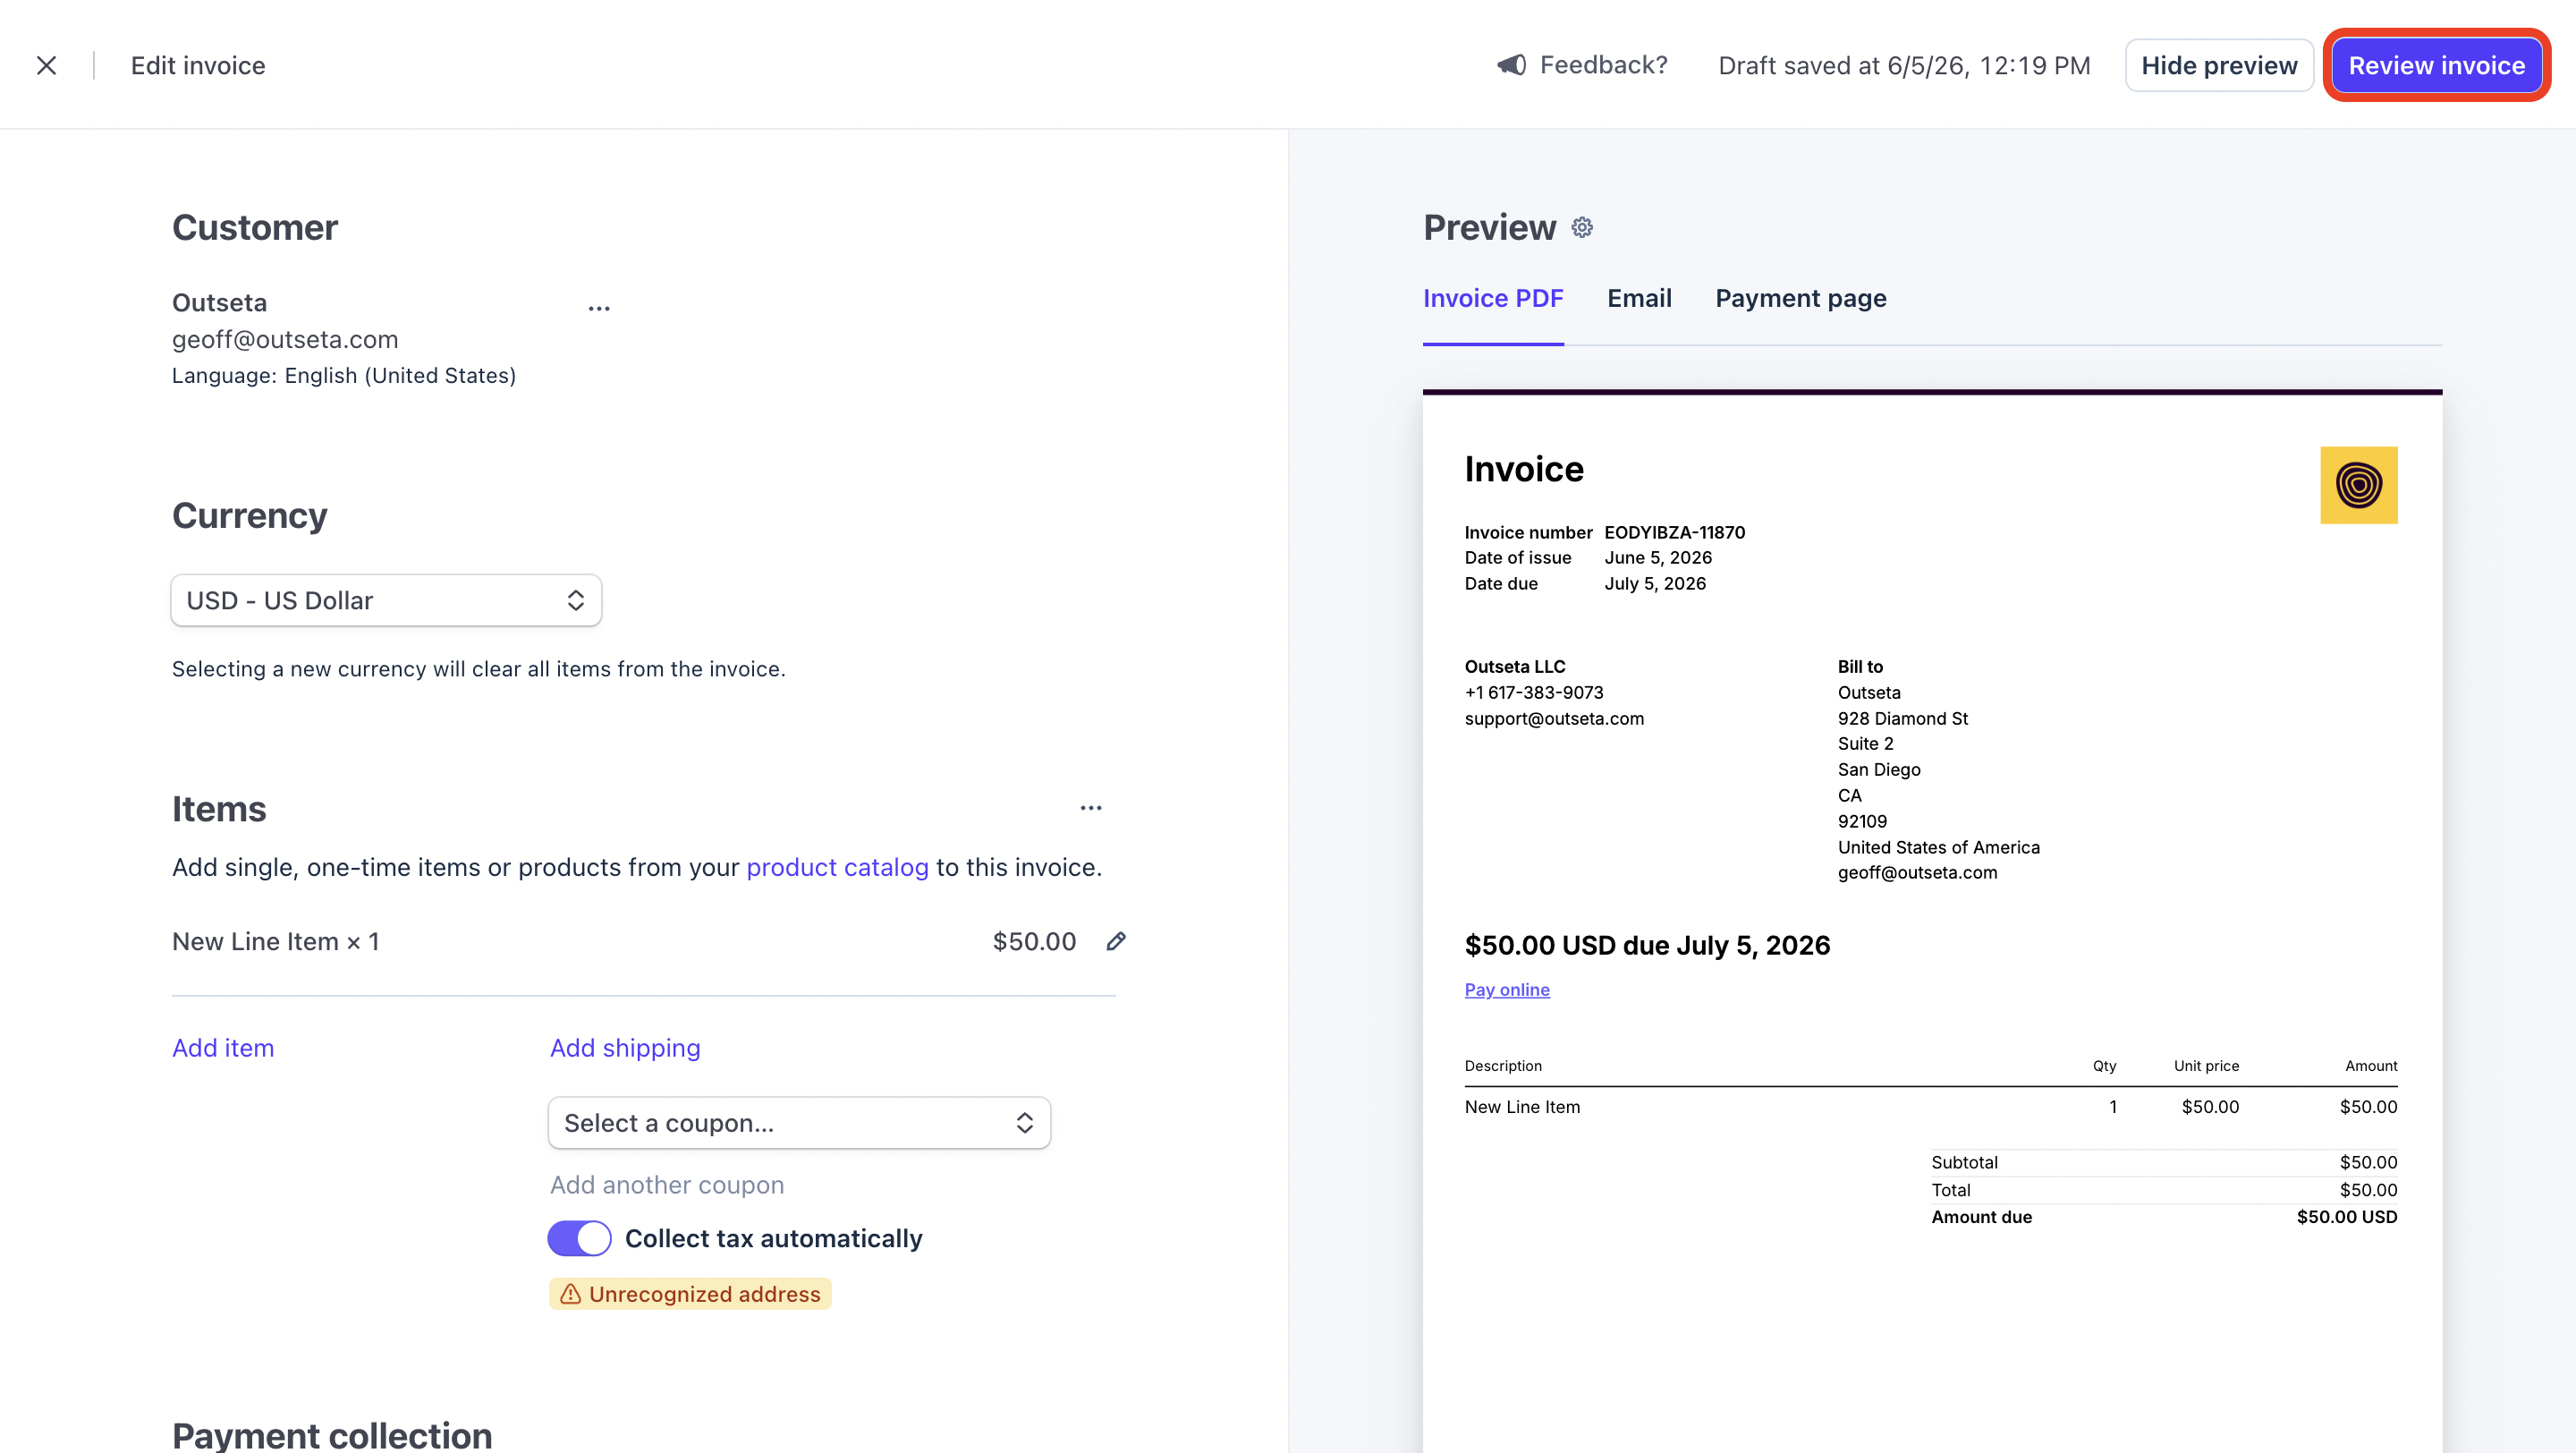The width and height of the screenshot is (2576, 1453).
Task: Click the Payment collection heading
Action: pyautogui.click(x=332, y=1435)
